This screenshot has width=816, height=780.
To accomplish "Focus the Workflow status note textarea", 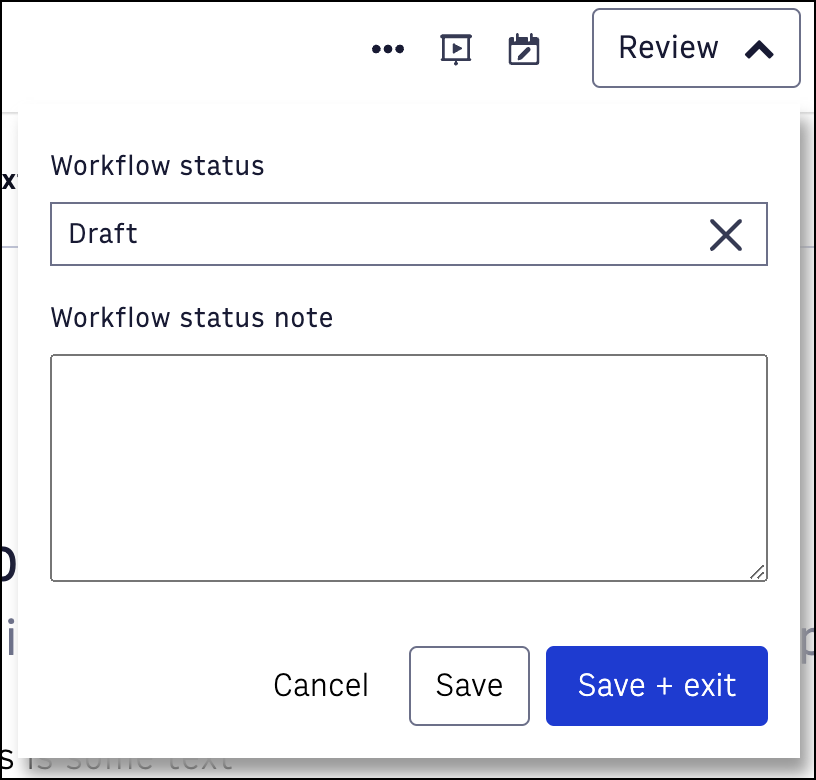I will tap(409, 468).
